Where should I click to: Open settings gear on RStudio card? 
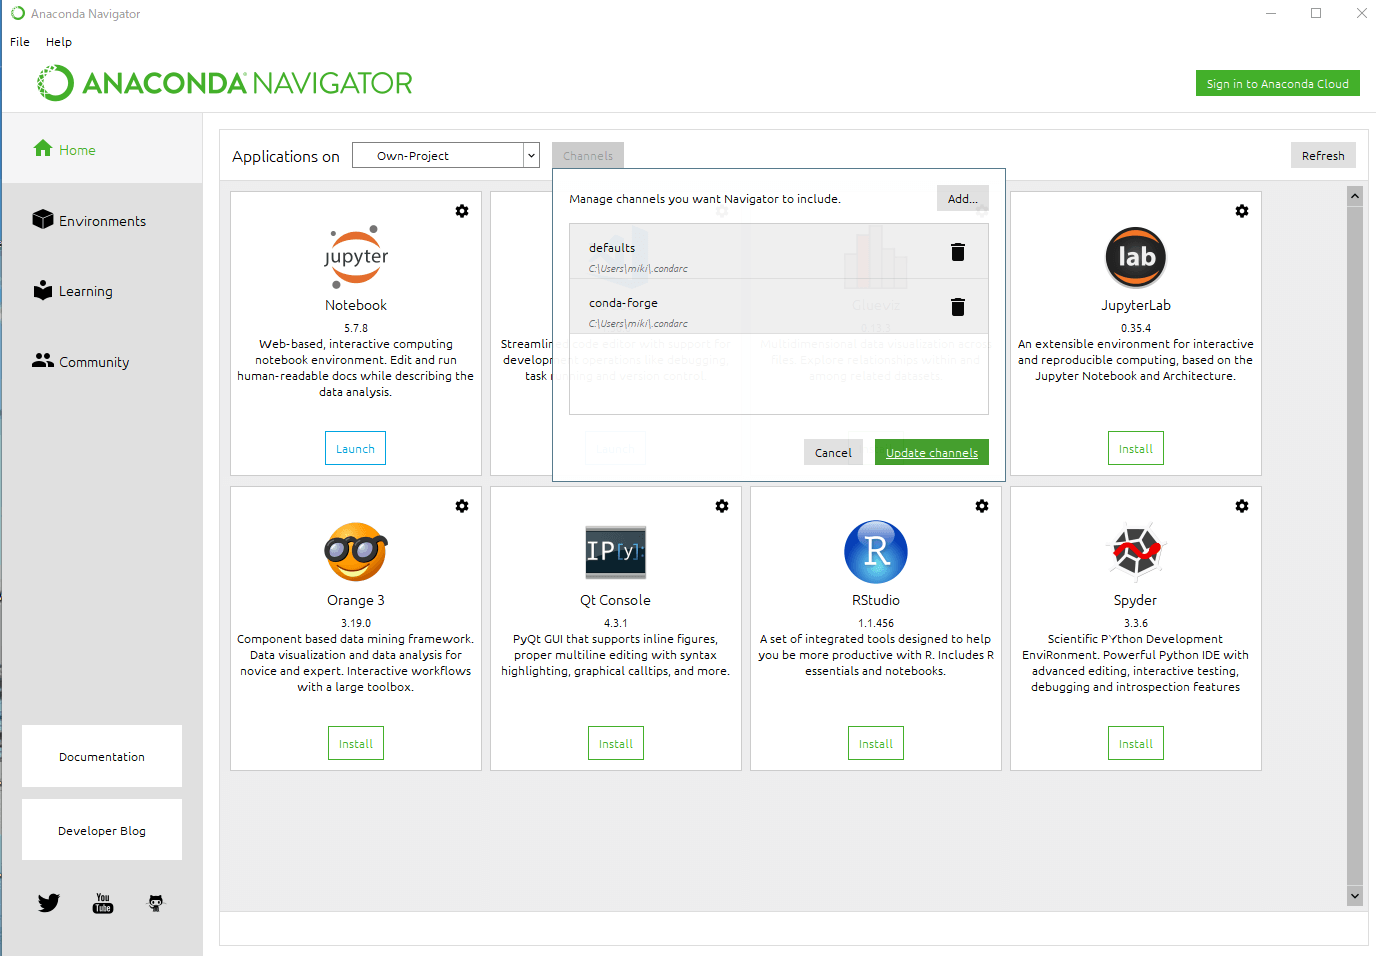(982, 506)
